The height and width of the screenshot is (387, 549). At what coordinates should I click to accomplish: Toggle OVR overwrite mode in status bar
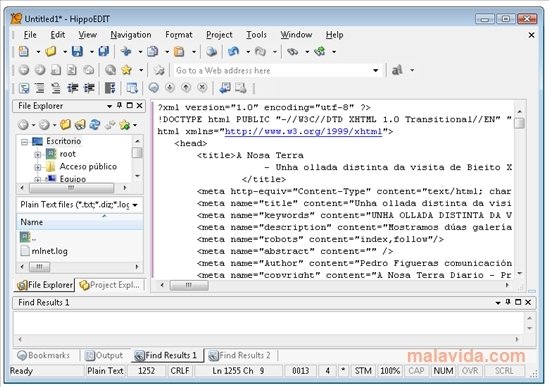coord(470,371)
